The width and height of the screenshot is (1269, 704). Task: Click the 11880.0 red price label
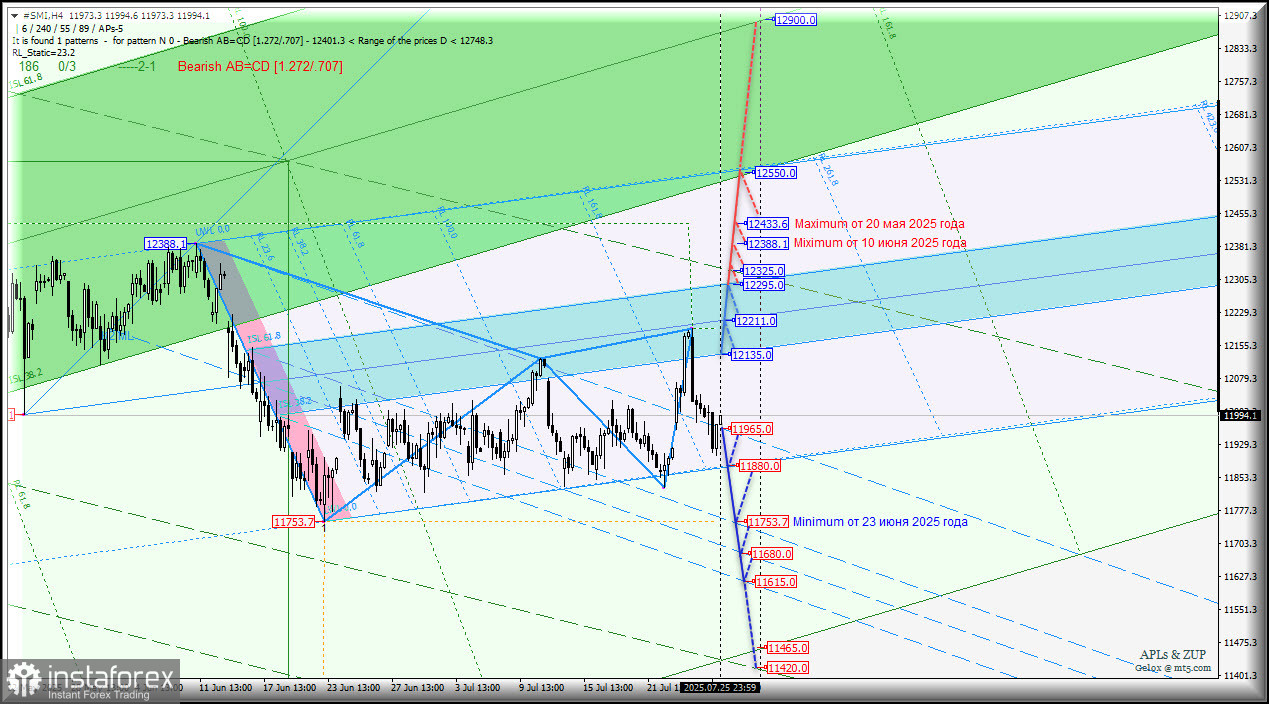click(x=759, y=466)
